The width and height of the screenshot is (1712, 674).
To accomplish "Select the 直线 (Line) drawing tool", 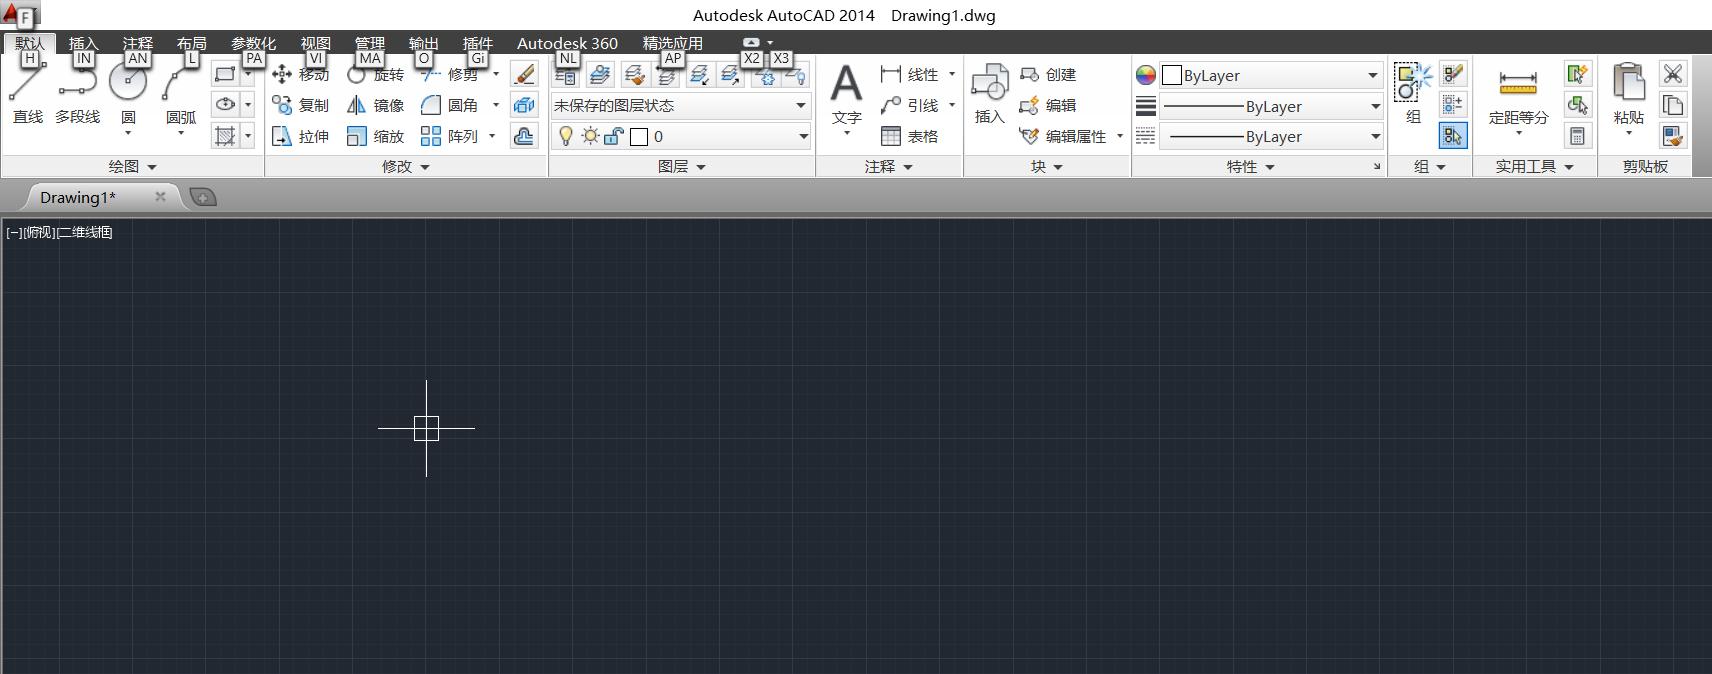I will (x=27, y=93).
